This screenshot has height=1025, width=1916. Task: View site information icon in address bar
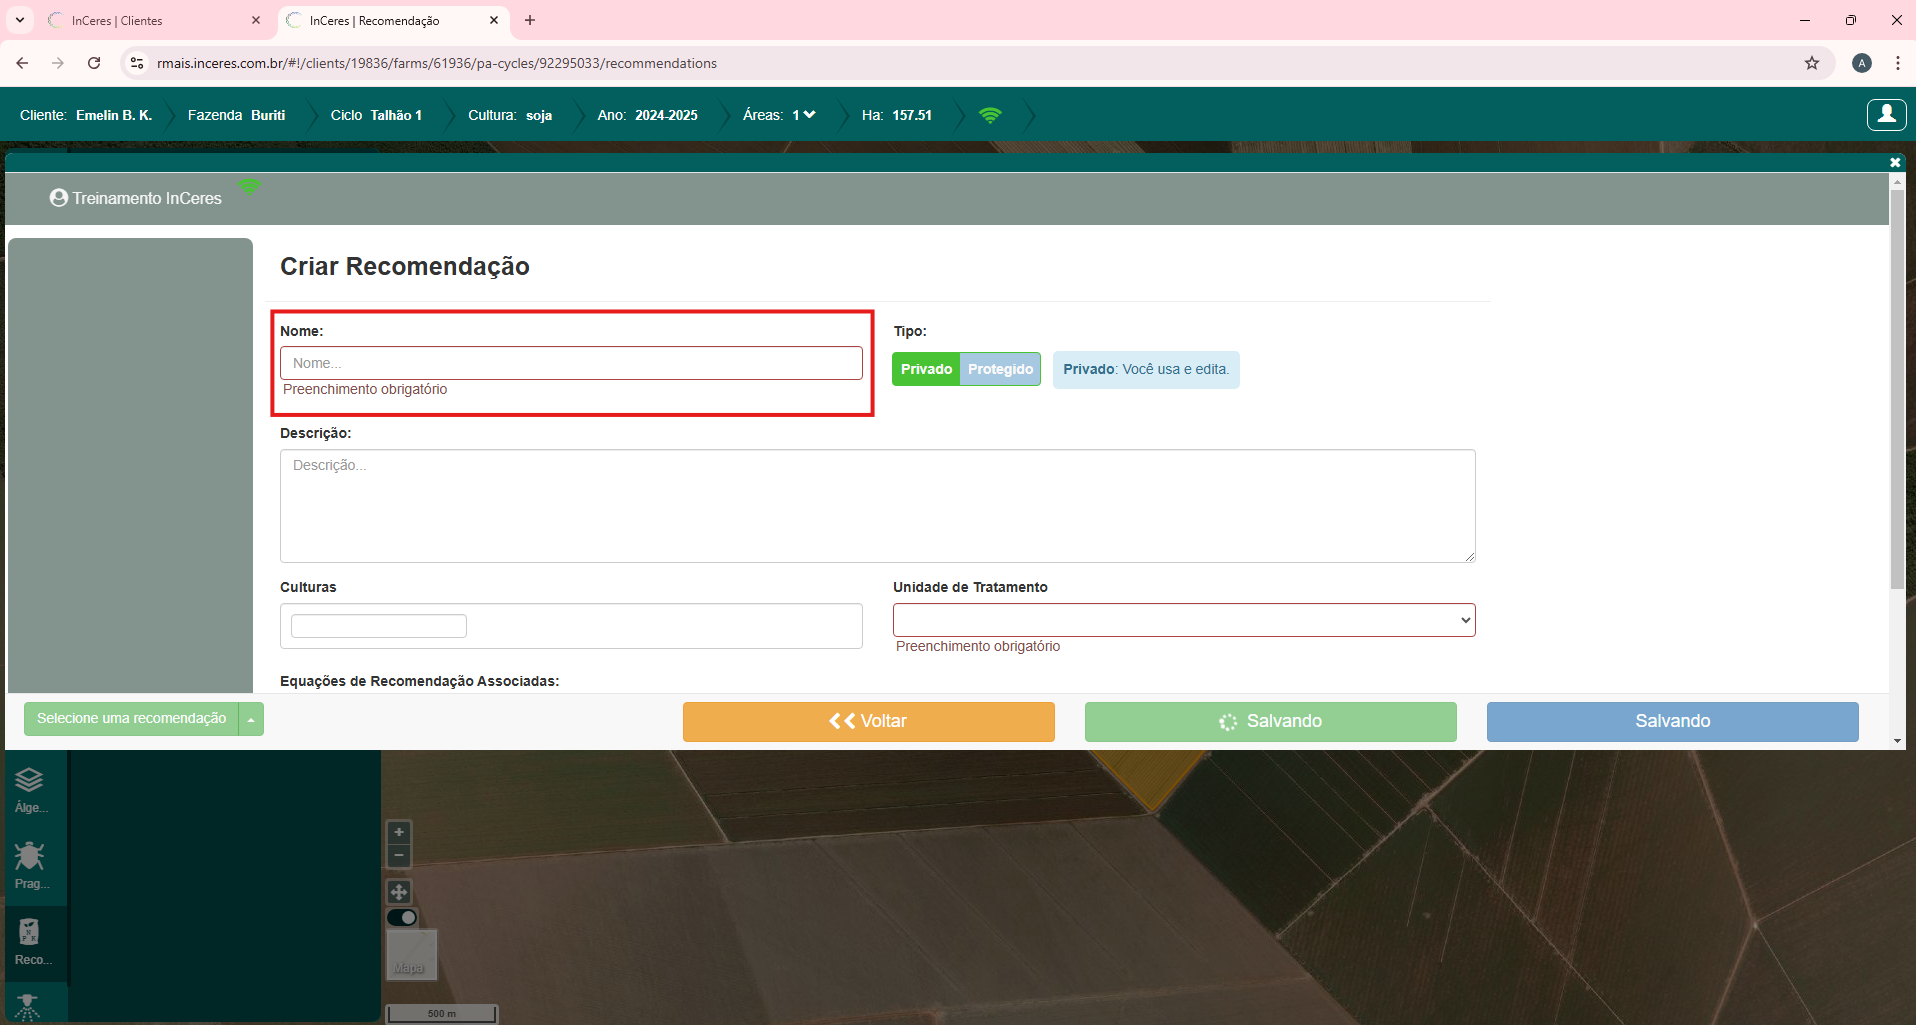[137, 63]
